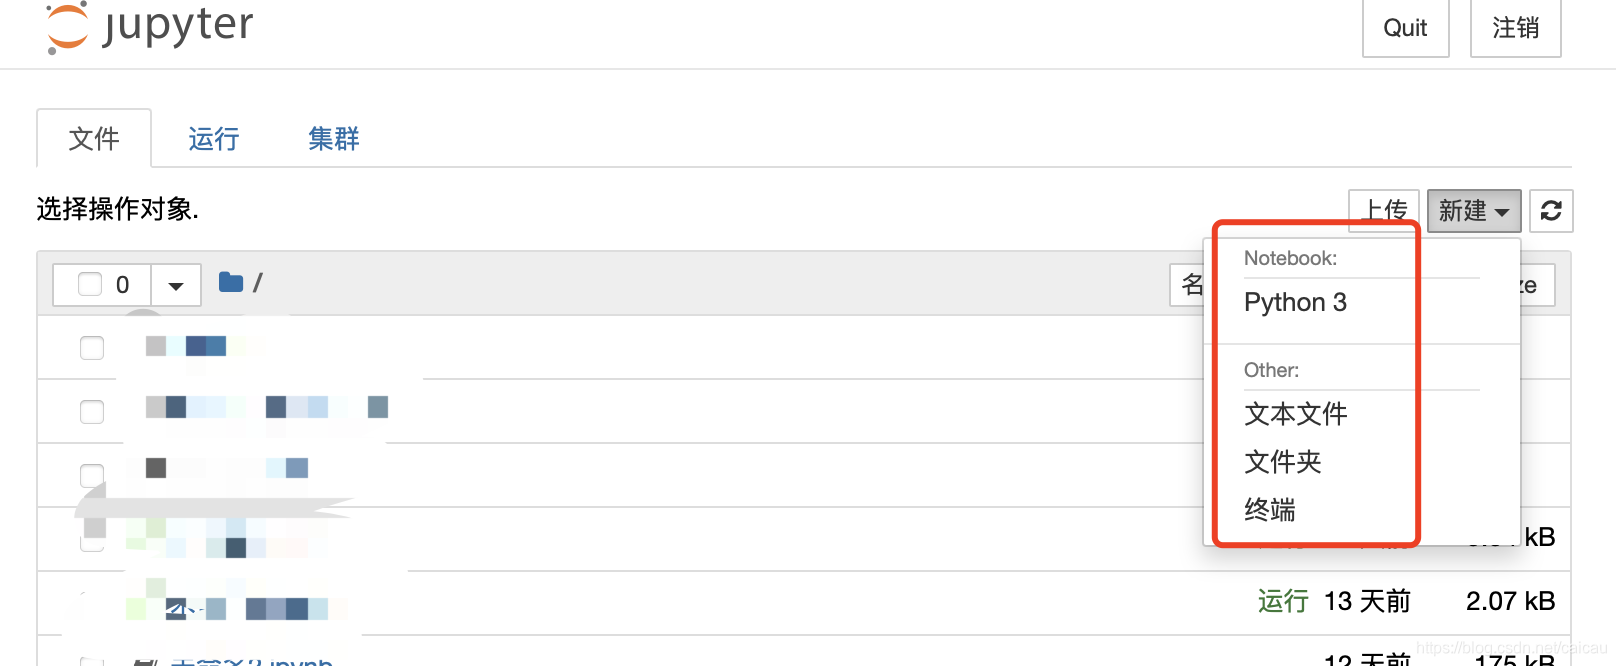Image resolution: width=1616 pixels, height=666 pixels.
Task: Switch to the 文件 tab
Action: 95,139
